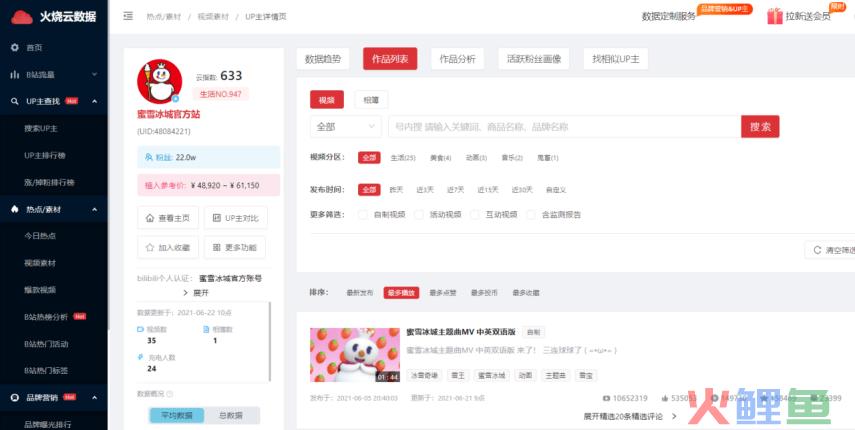Switch to the 作品分析 tab

pos(457,59)
